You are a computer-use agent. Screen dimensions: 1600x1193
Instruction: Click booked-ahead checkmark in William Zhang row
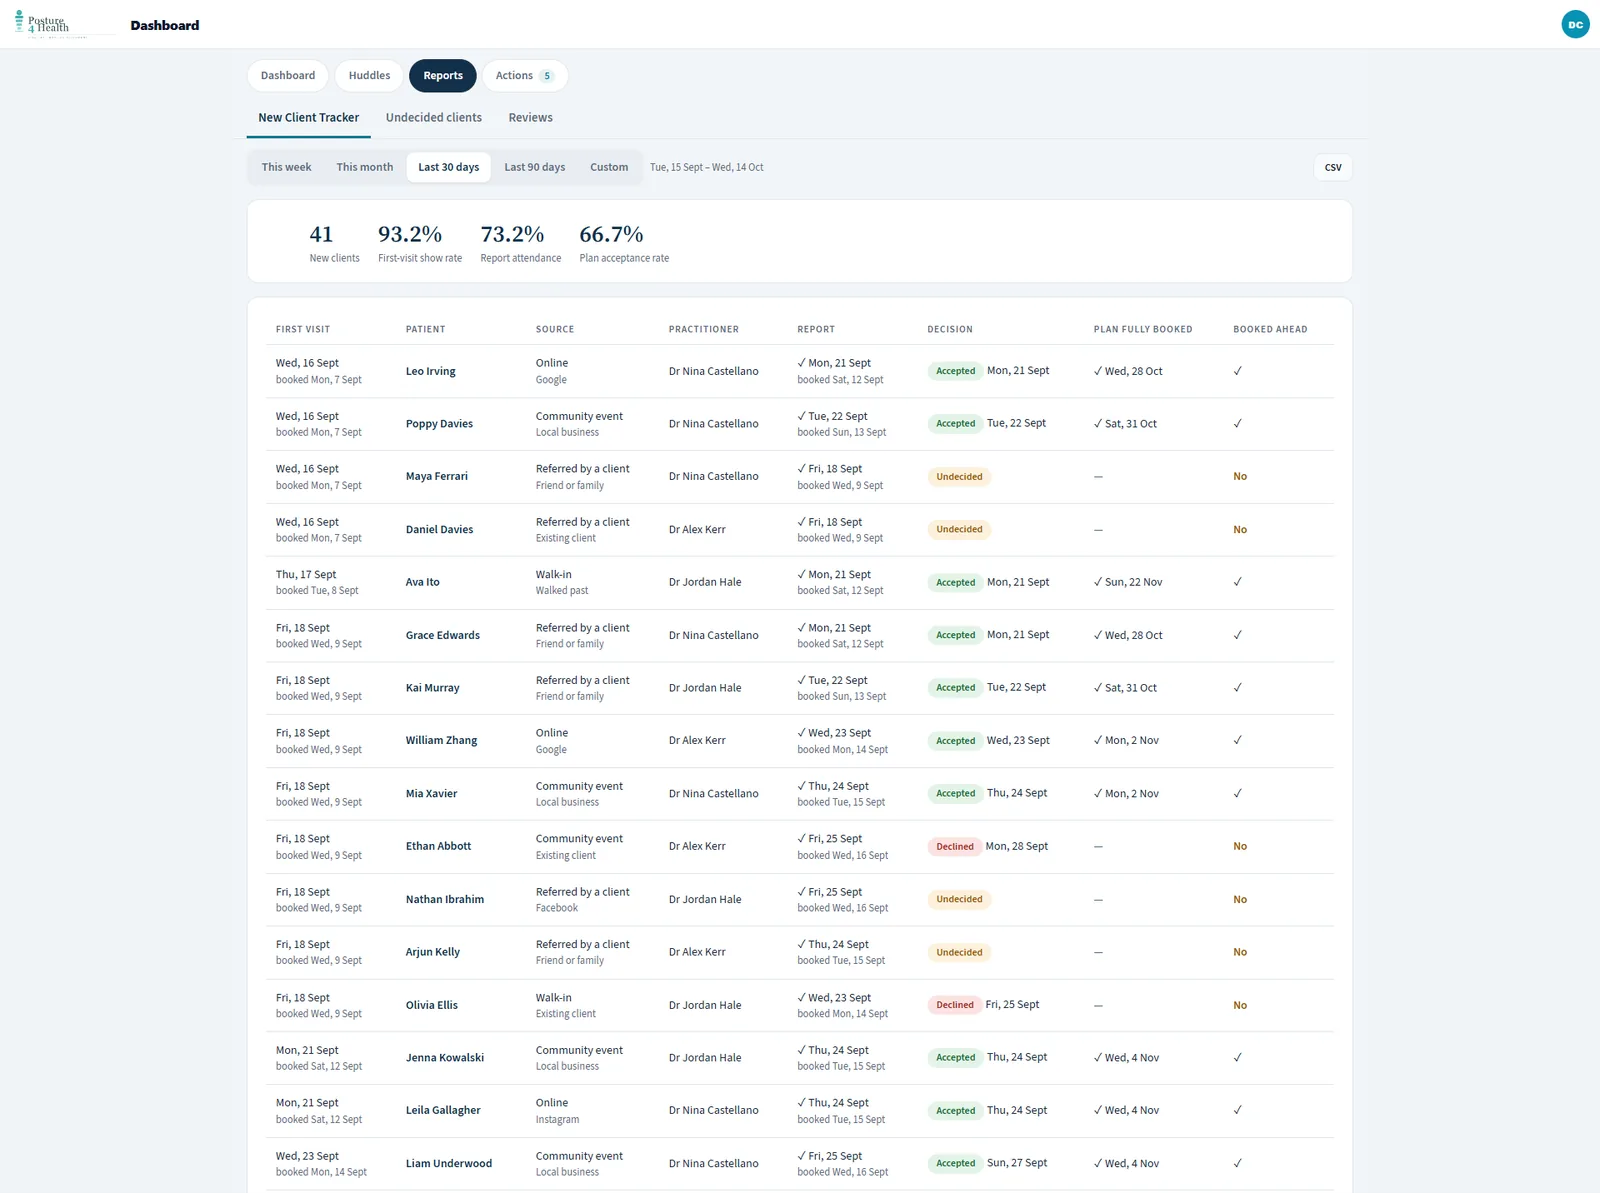click(x=1237, y=741)
